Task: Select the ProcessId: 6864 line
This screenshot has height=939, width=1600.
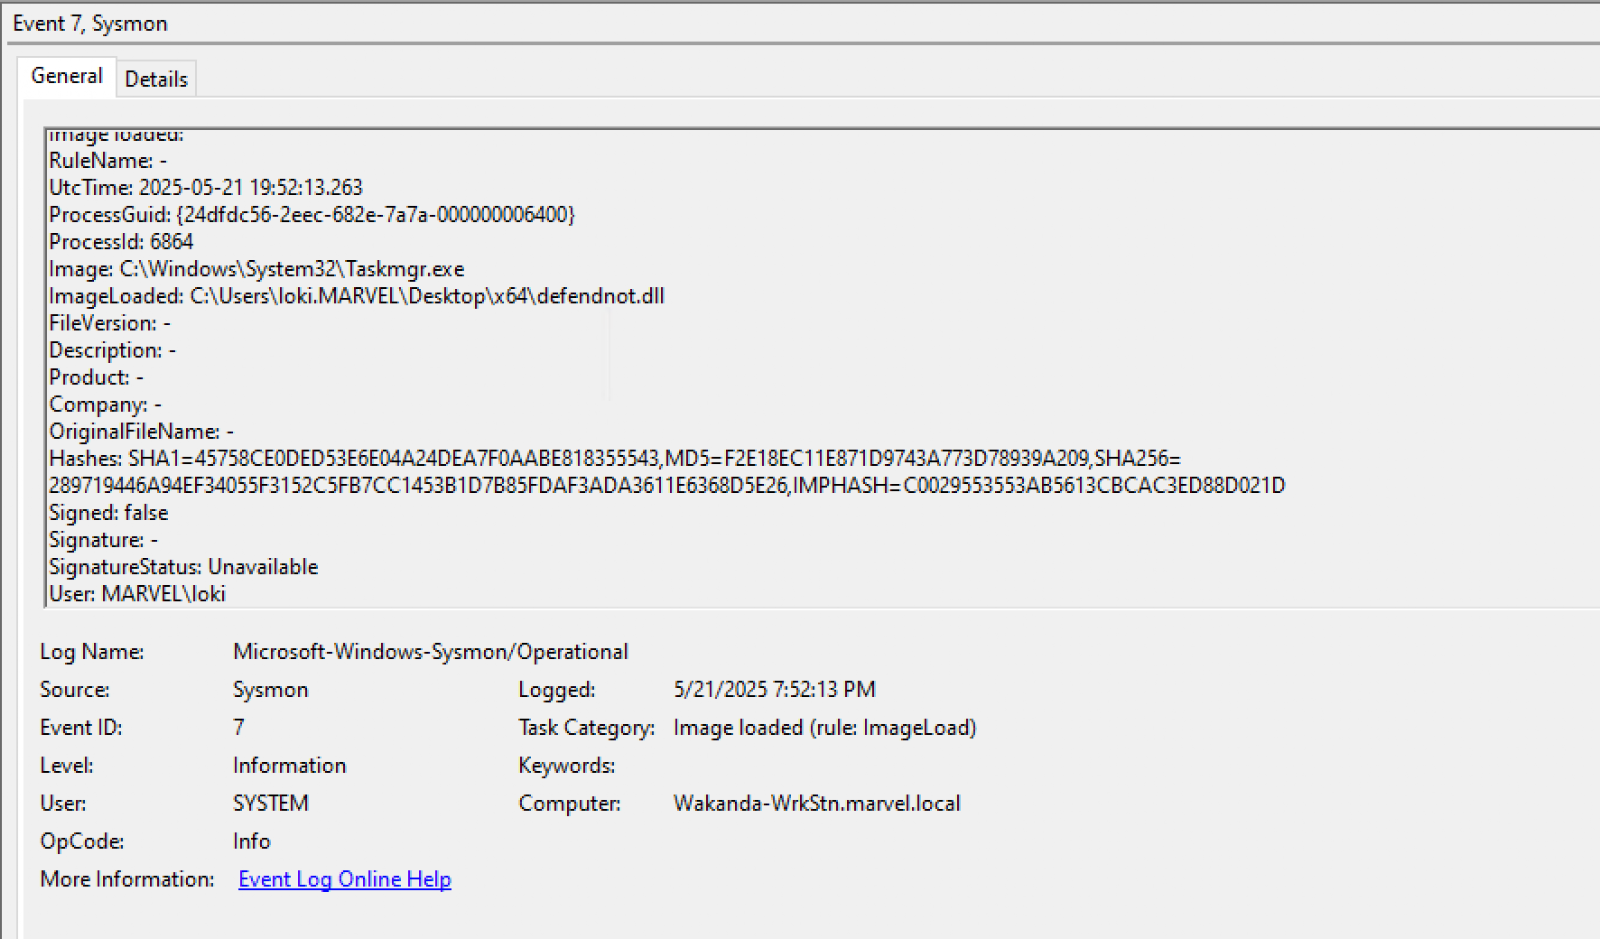Action: tap(121, 241)
